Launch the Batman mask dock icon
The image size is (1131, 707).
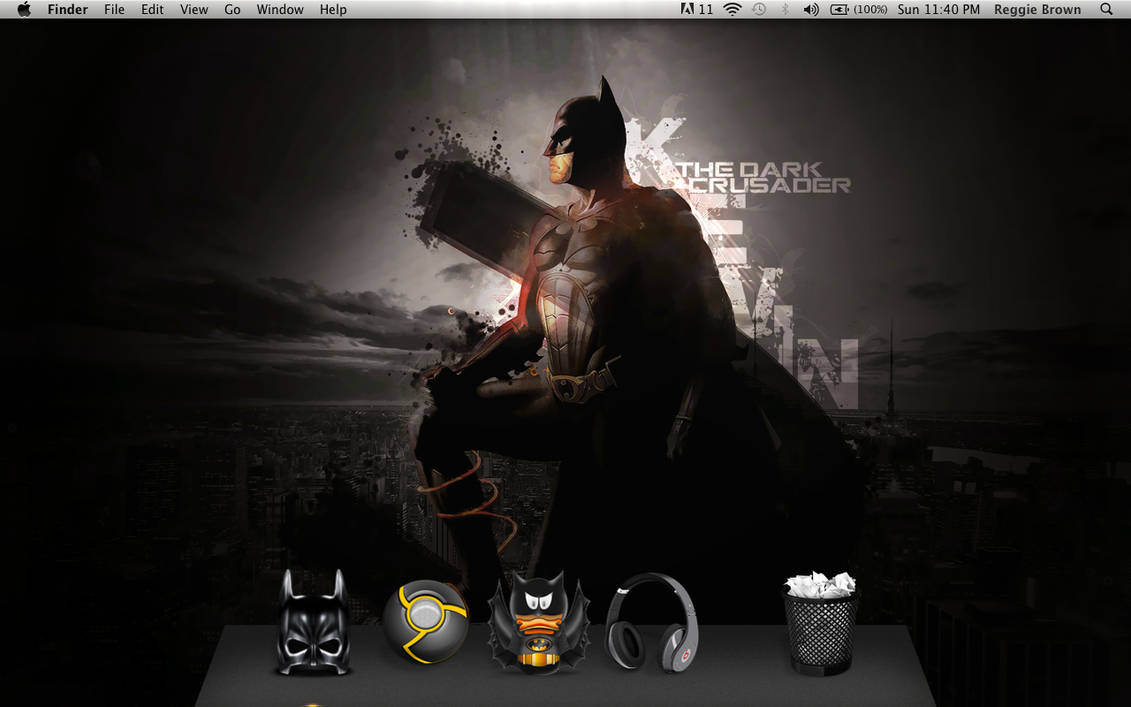pos(313,623)
